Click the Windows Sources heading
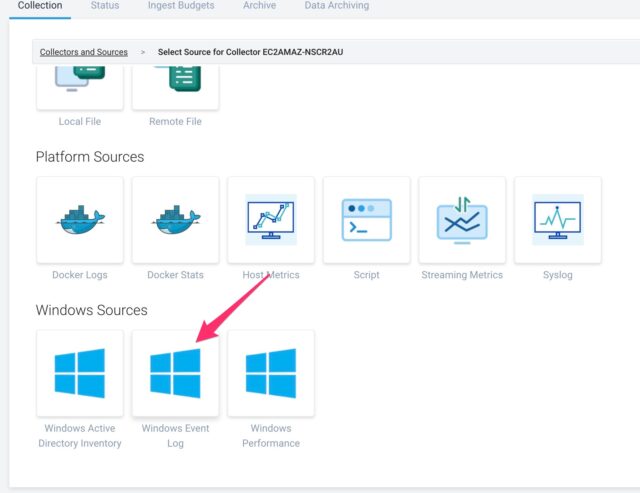Viewport: 640px width, 493px height. 91,310
